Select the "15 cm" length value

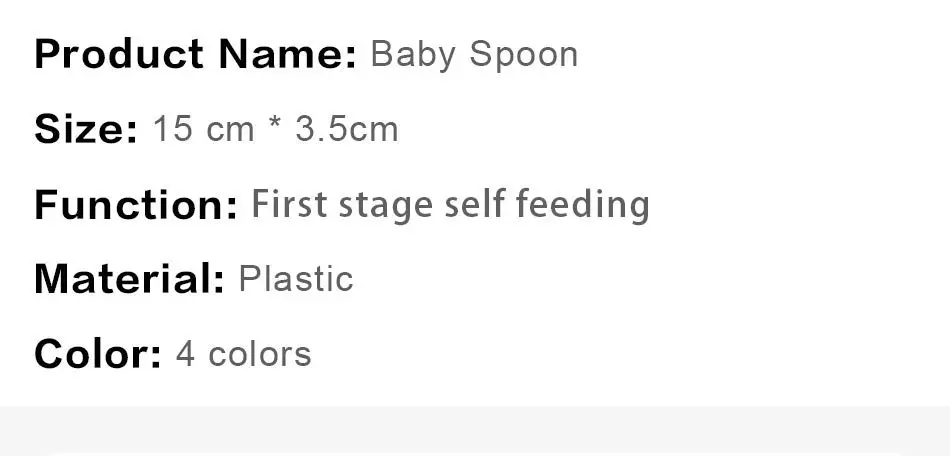point(203,129)
